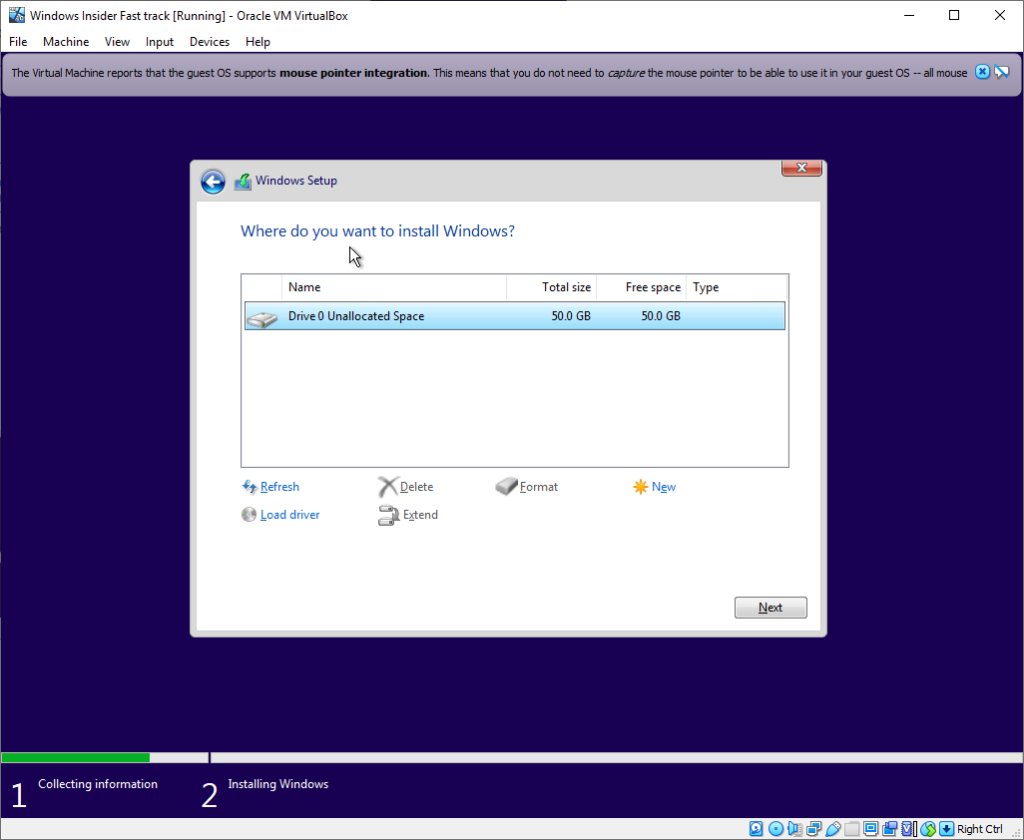
Task: Maximize the VirtualBox window
Action: (x=954, y=15)
